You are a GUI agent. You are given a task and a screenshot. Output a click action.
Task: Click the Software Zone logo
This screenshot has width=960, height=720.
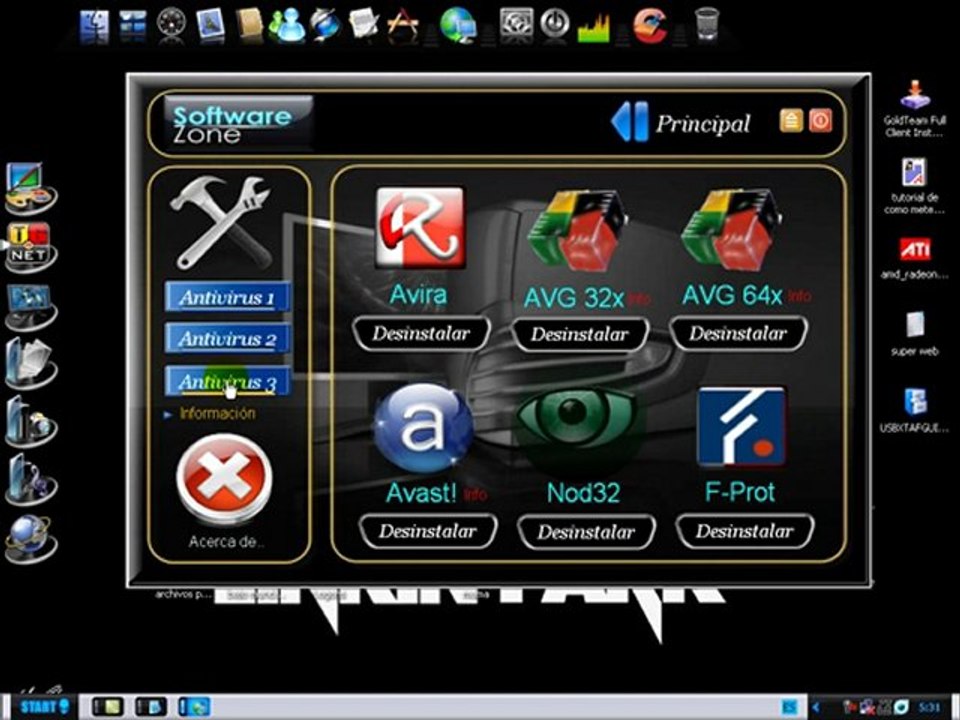pos(238,124)
